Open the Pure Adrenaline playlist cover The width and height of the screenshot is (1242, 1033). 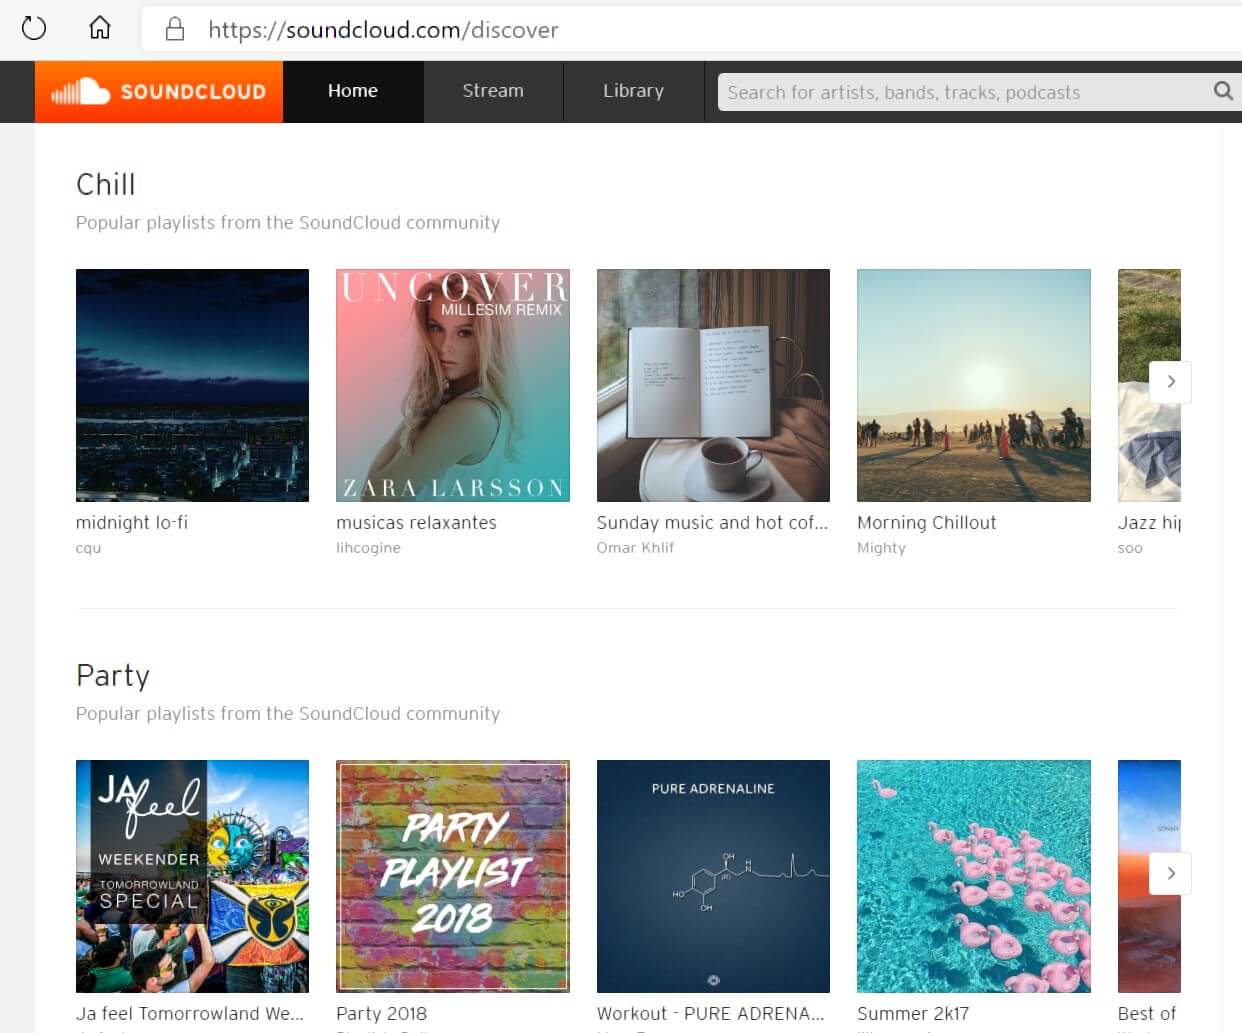coord(713,876)
